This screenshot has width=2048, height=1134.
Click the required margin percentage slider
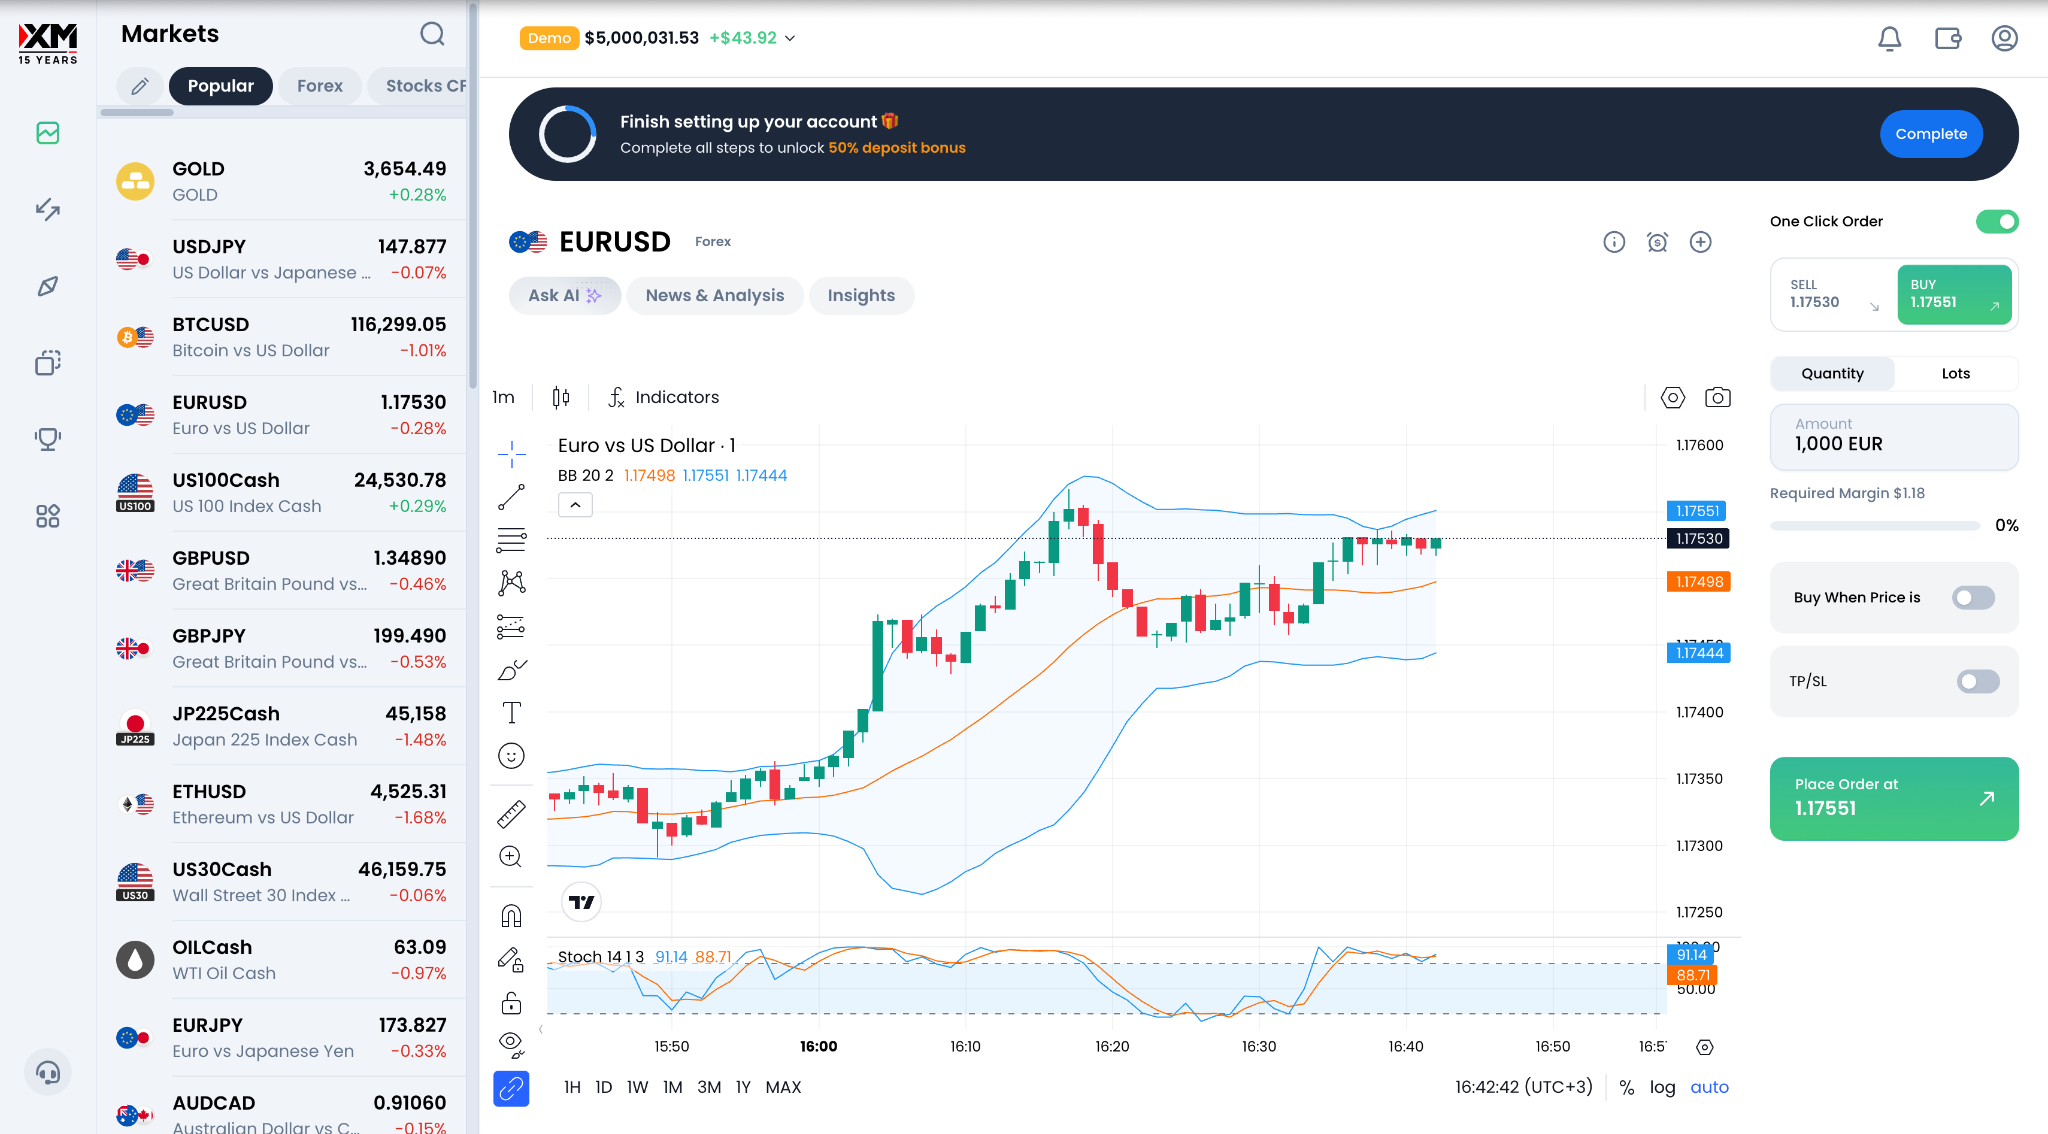(x=1874, y=525)
